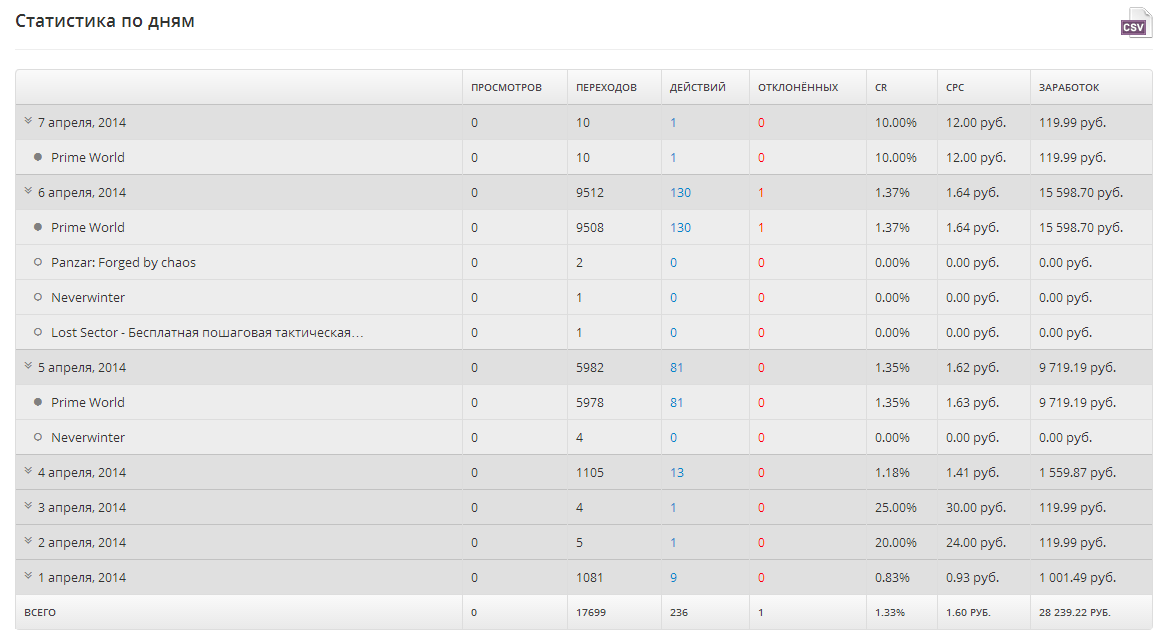Collapse the 7 апреля, 2014 row

(x=29, y=122)
